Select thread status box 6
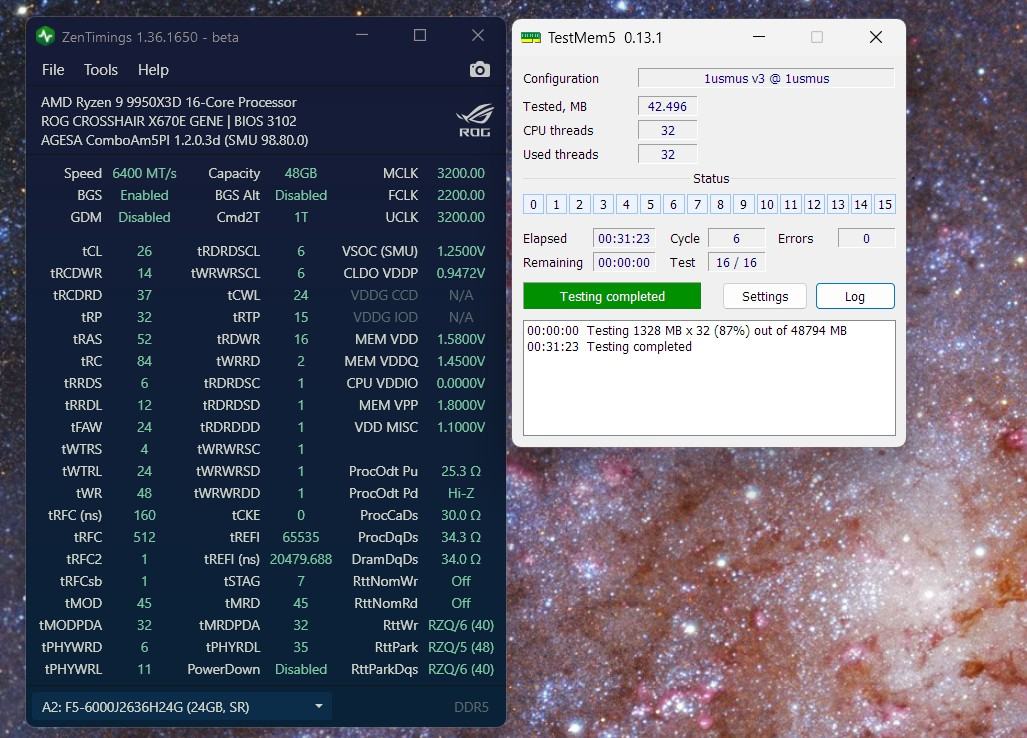Viewport: 1027px width, 738px height. [673, 204]
